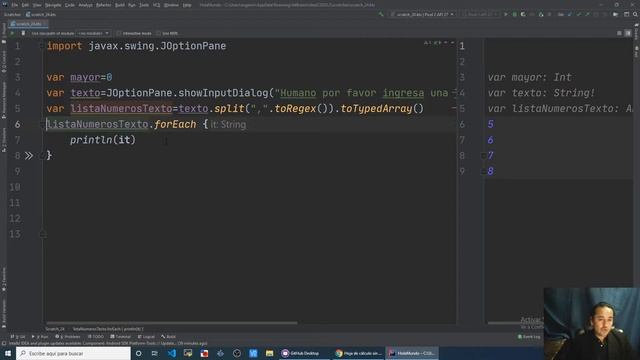This screenshot has width=640, height=360.
Task: Open the Build tool window tab
Action: coord(168,337)
